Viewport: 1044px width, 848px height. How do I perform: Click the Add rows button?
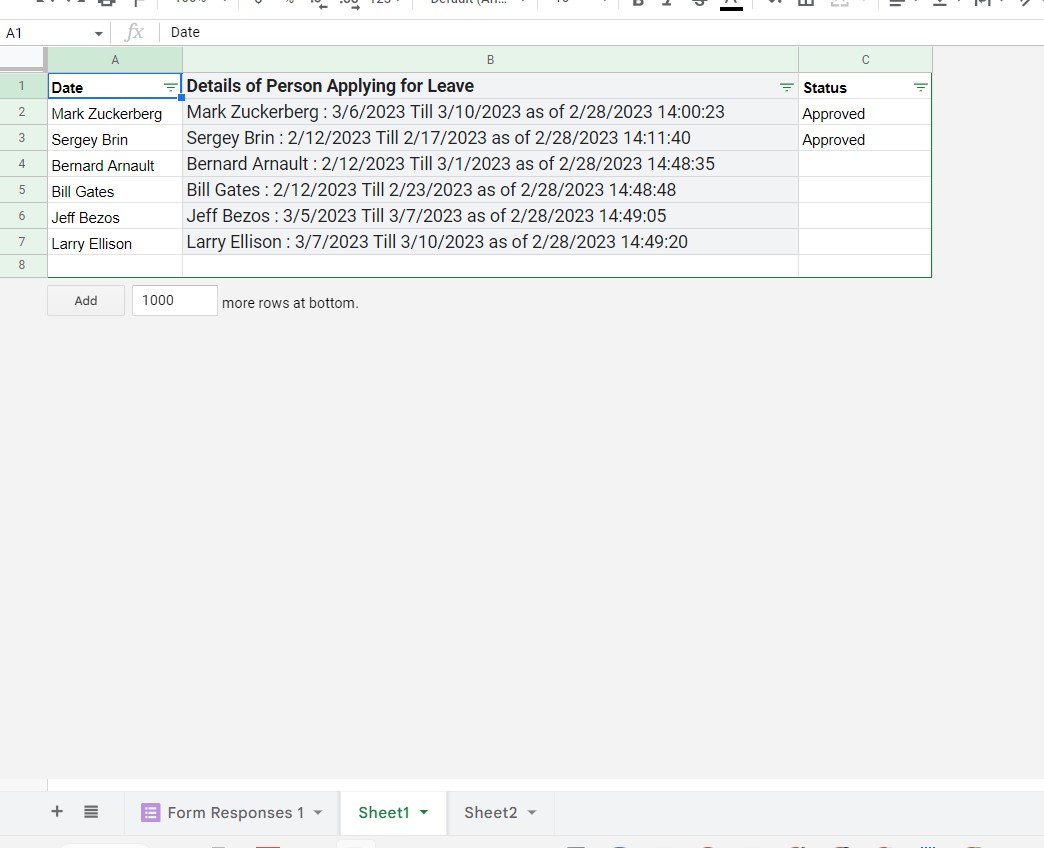click(x=86, y=300)
